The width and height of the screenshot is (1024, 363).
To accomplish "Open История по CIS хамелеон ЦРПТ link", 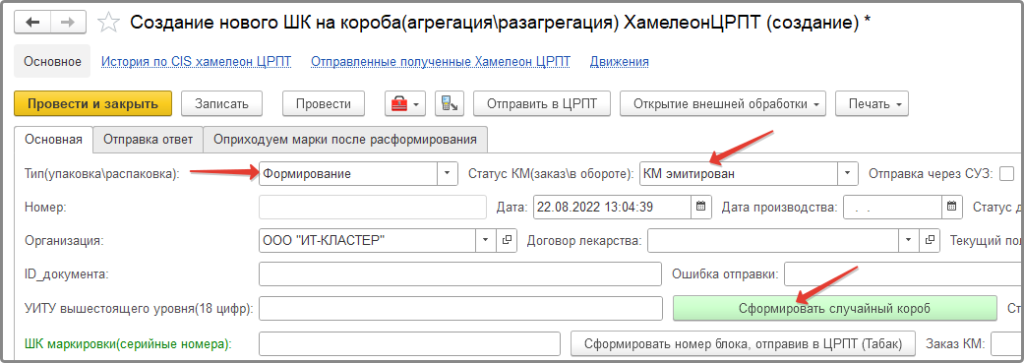I will tap(196, 61).
